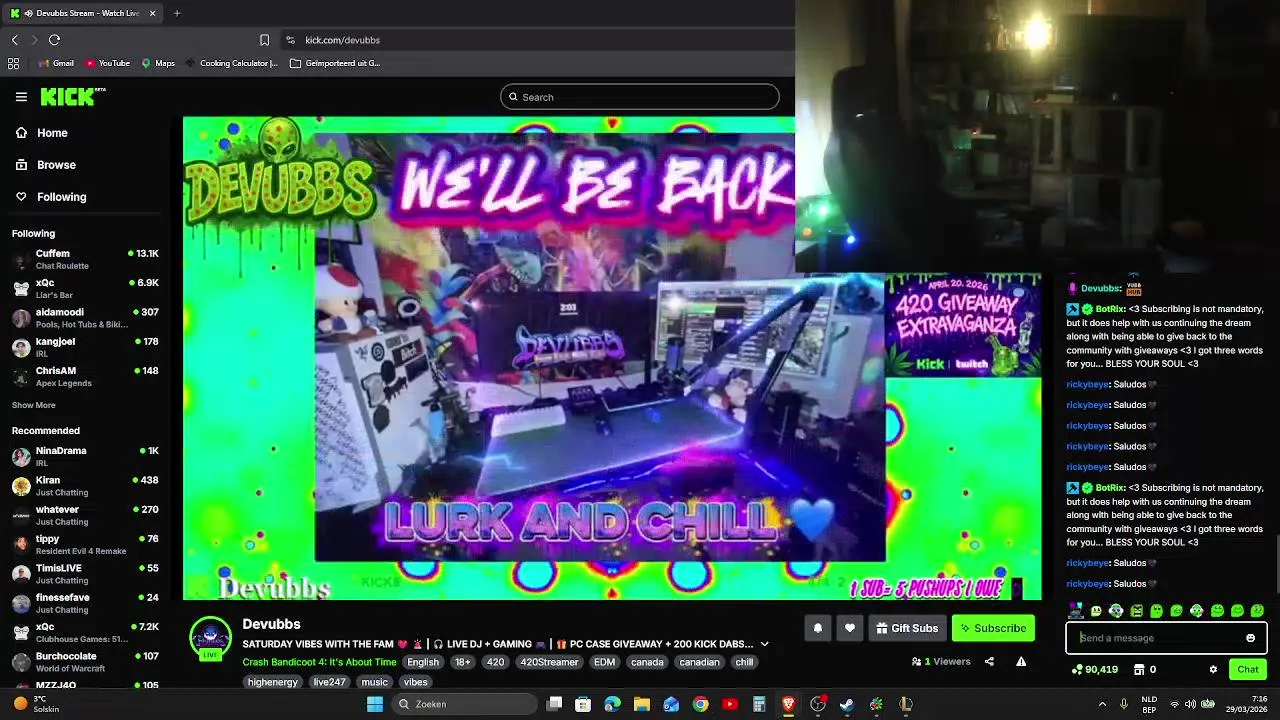The image size is (1280, 720).
Task: Open aidamoodi's channel in sidebar
Action: (85, 317)
